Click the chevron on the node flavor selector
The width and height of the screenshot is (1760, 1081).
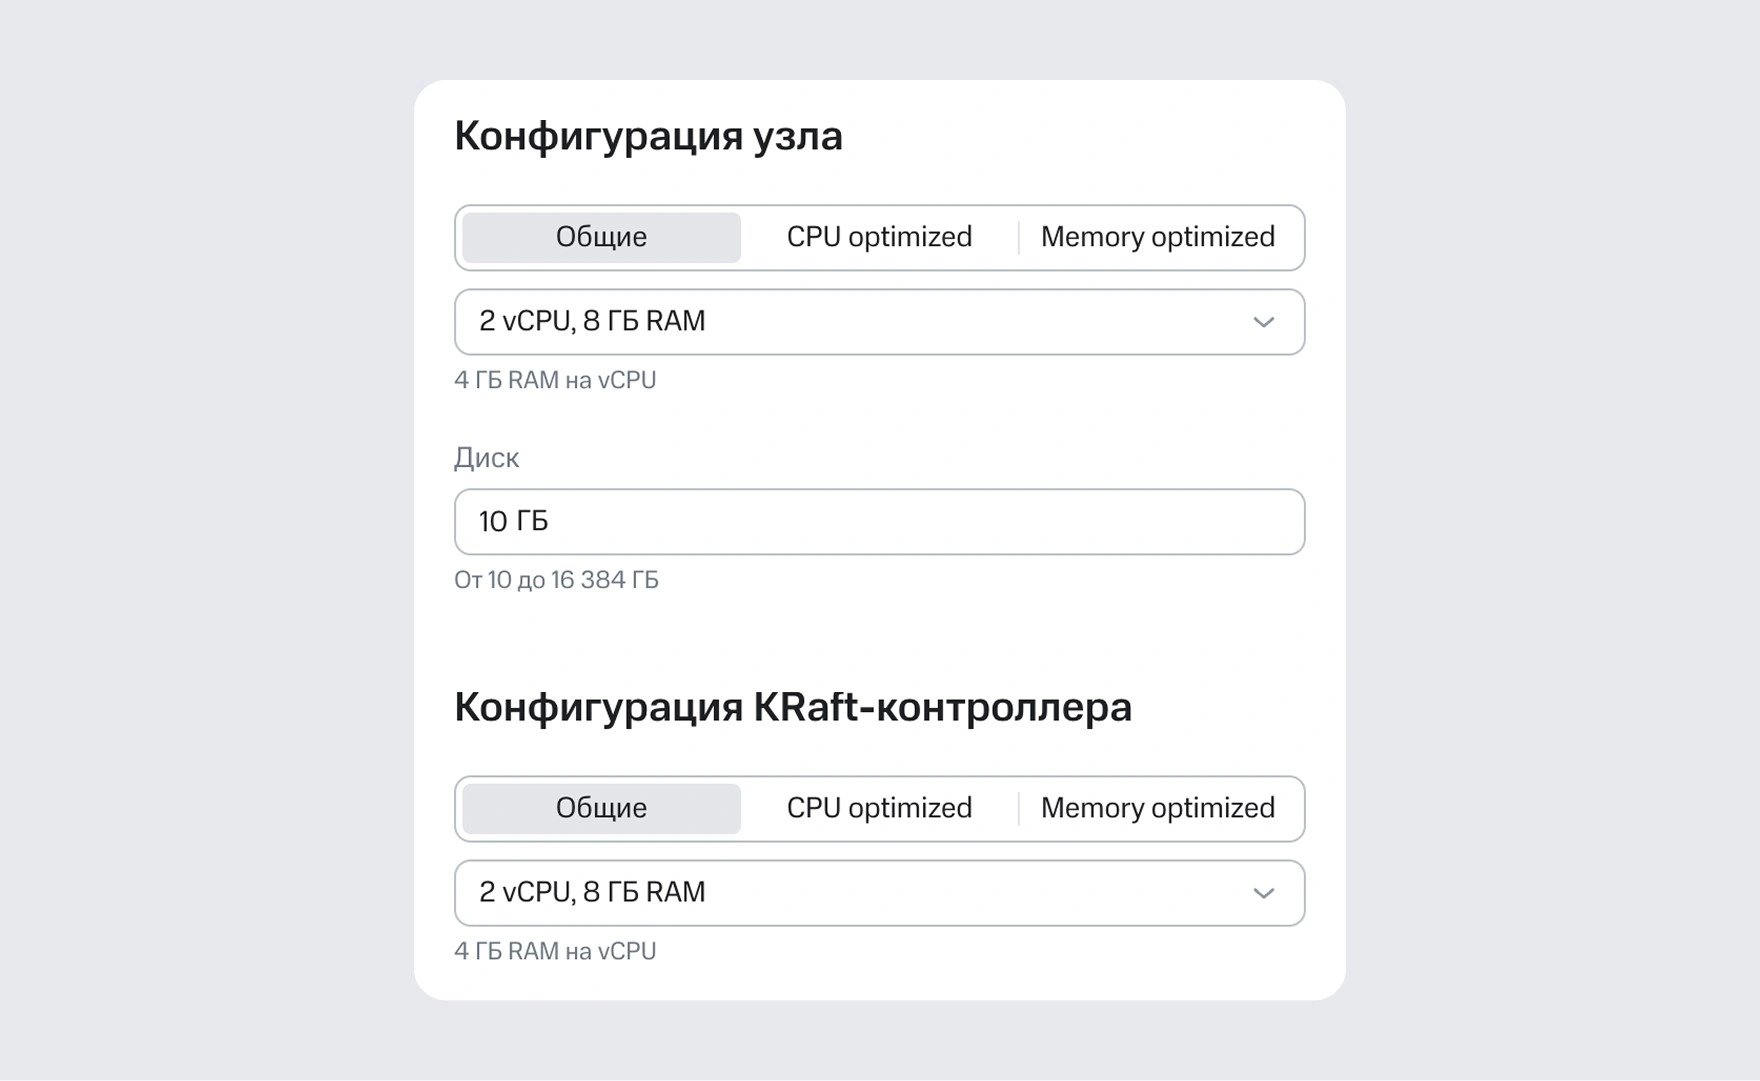coord(1264,322)
